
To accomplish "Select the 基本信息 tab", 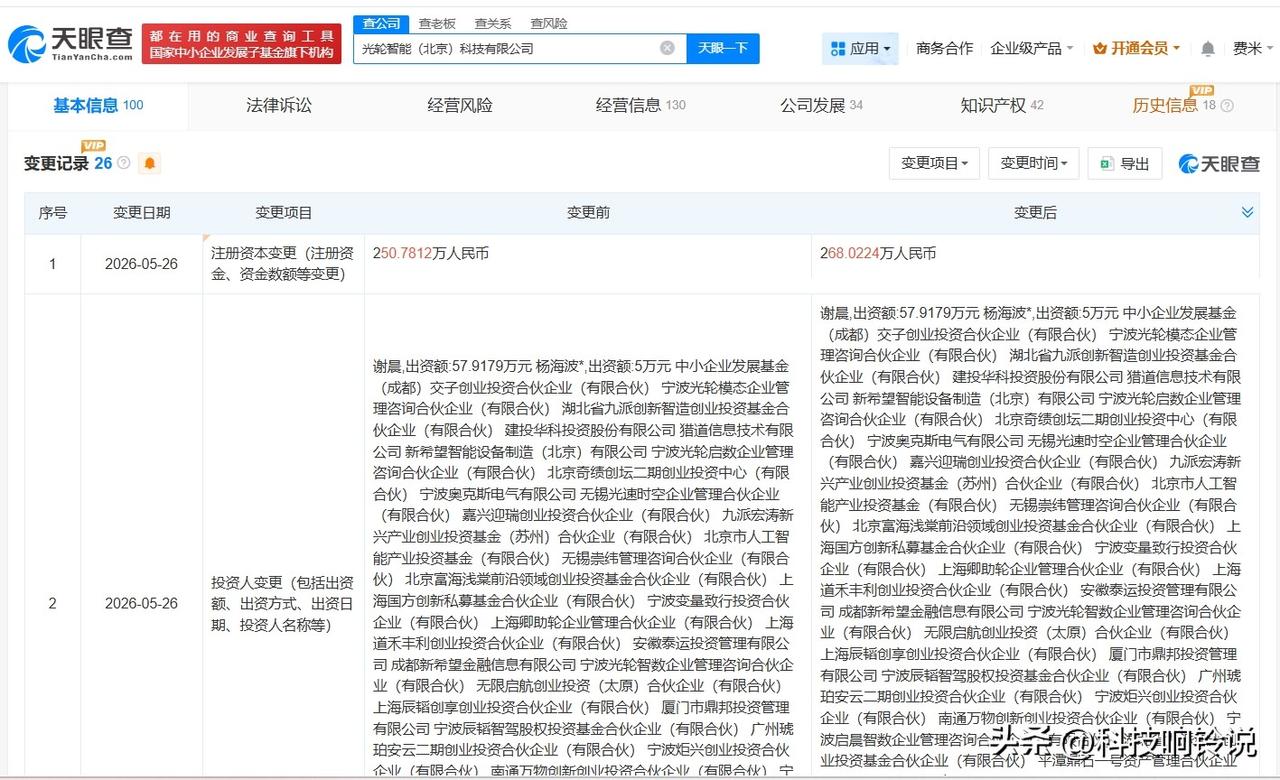I will click(x=98, y=105).
